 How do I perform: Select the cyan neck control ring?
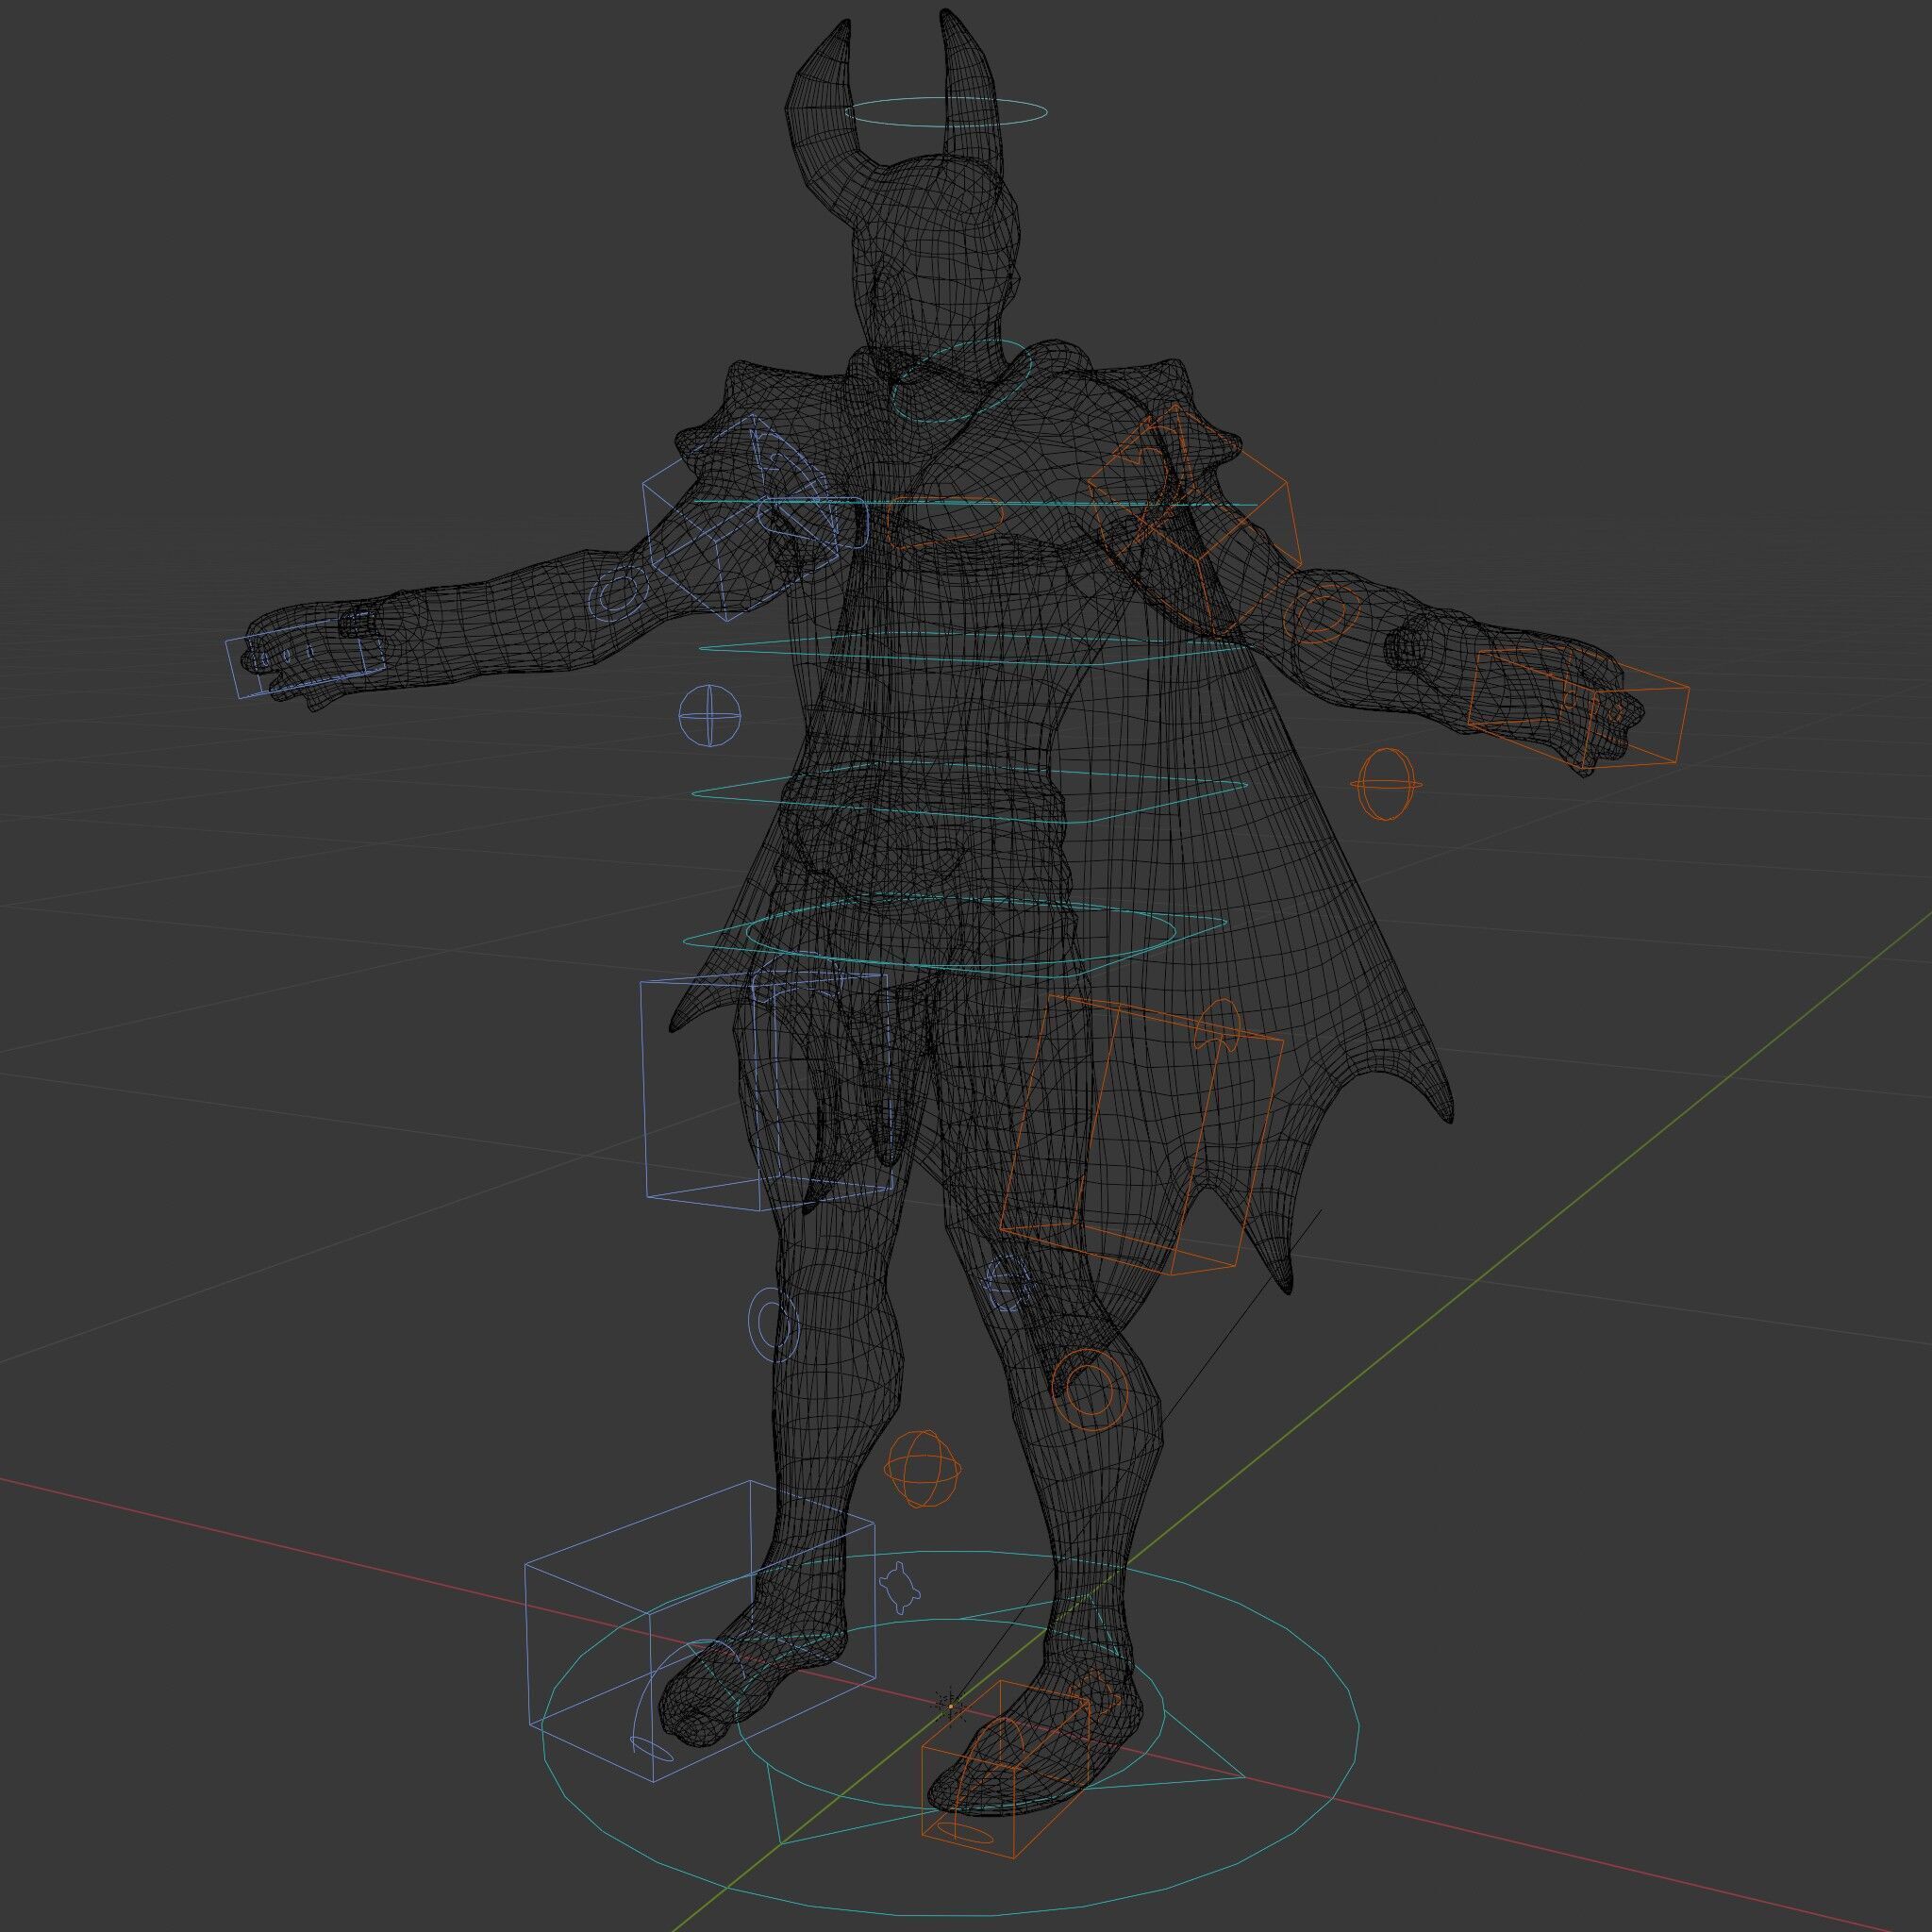[961, 381]
